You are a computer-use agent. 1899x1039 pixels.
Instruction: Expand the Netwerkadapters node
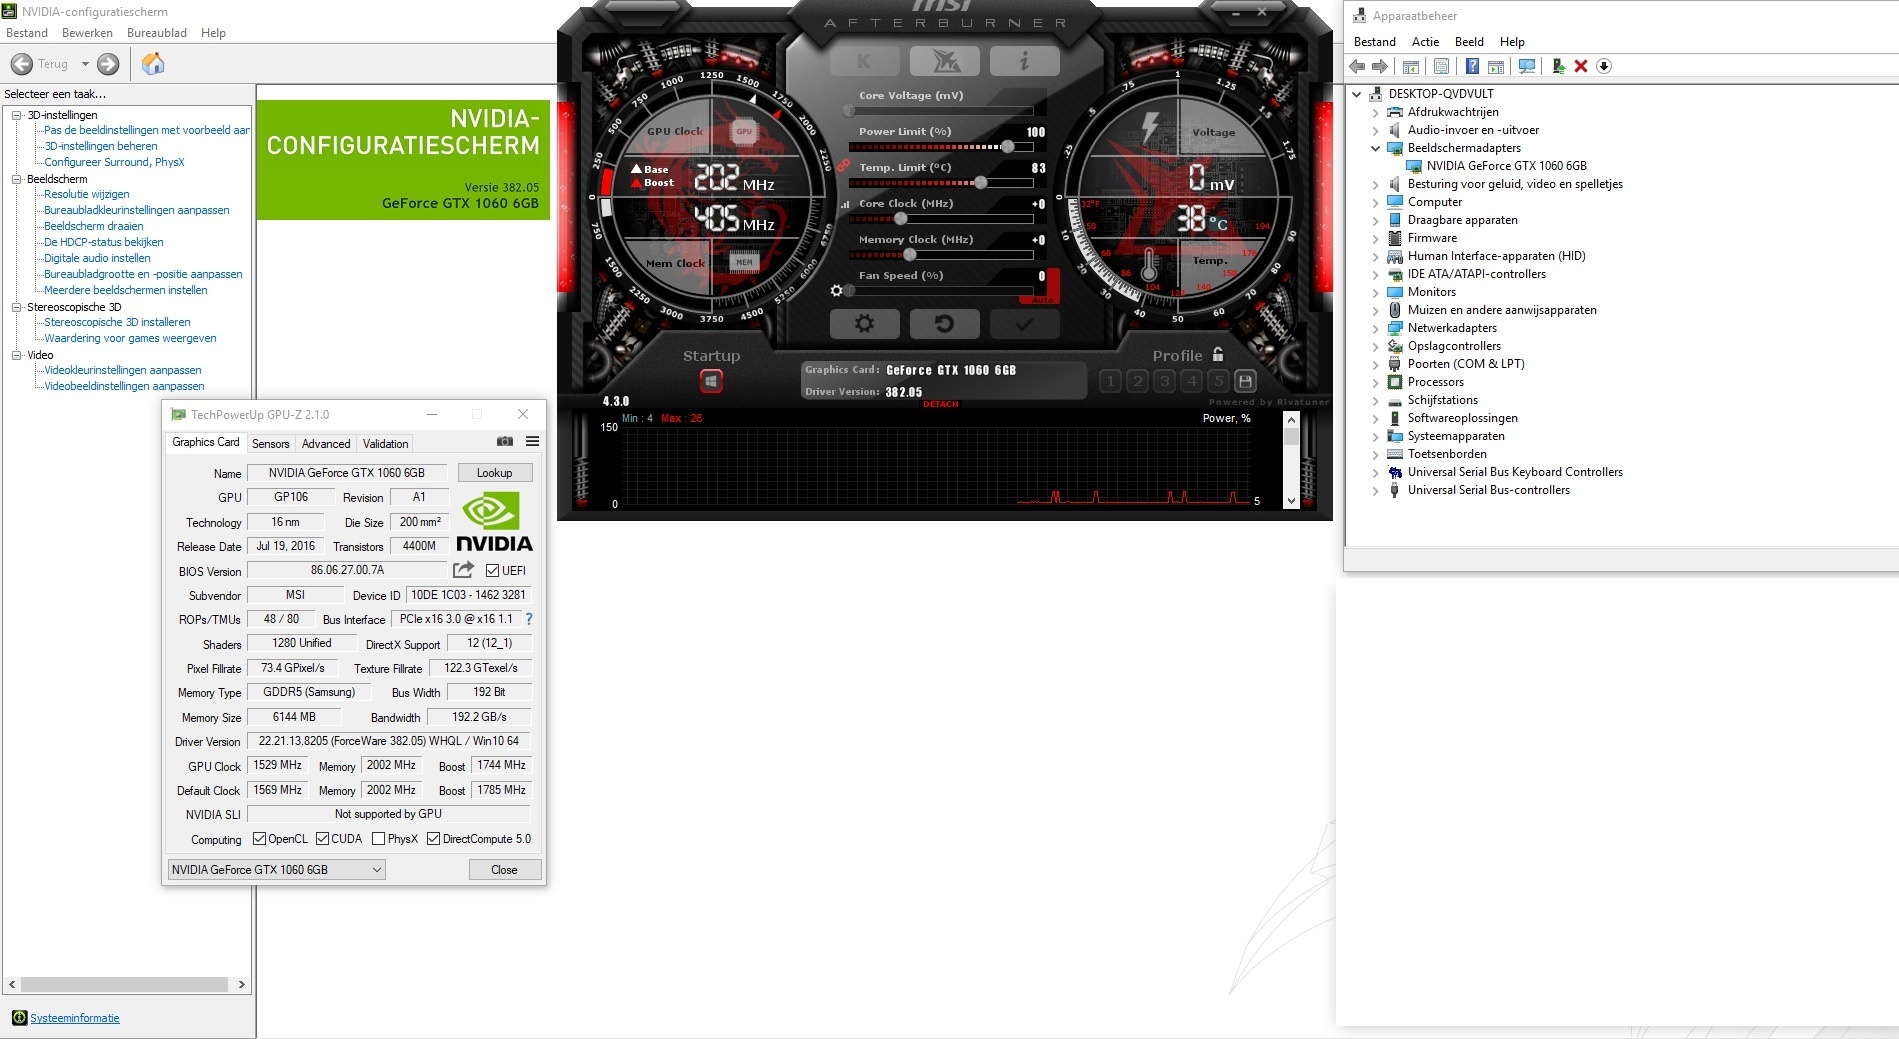click(1375, 328)
